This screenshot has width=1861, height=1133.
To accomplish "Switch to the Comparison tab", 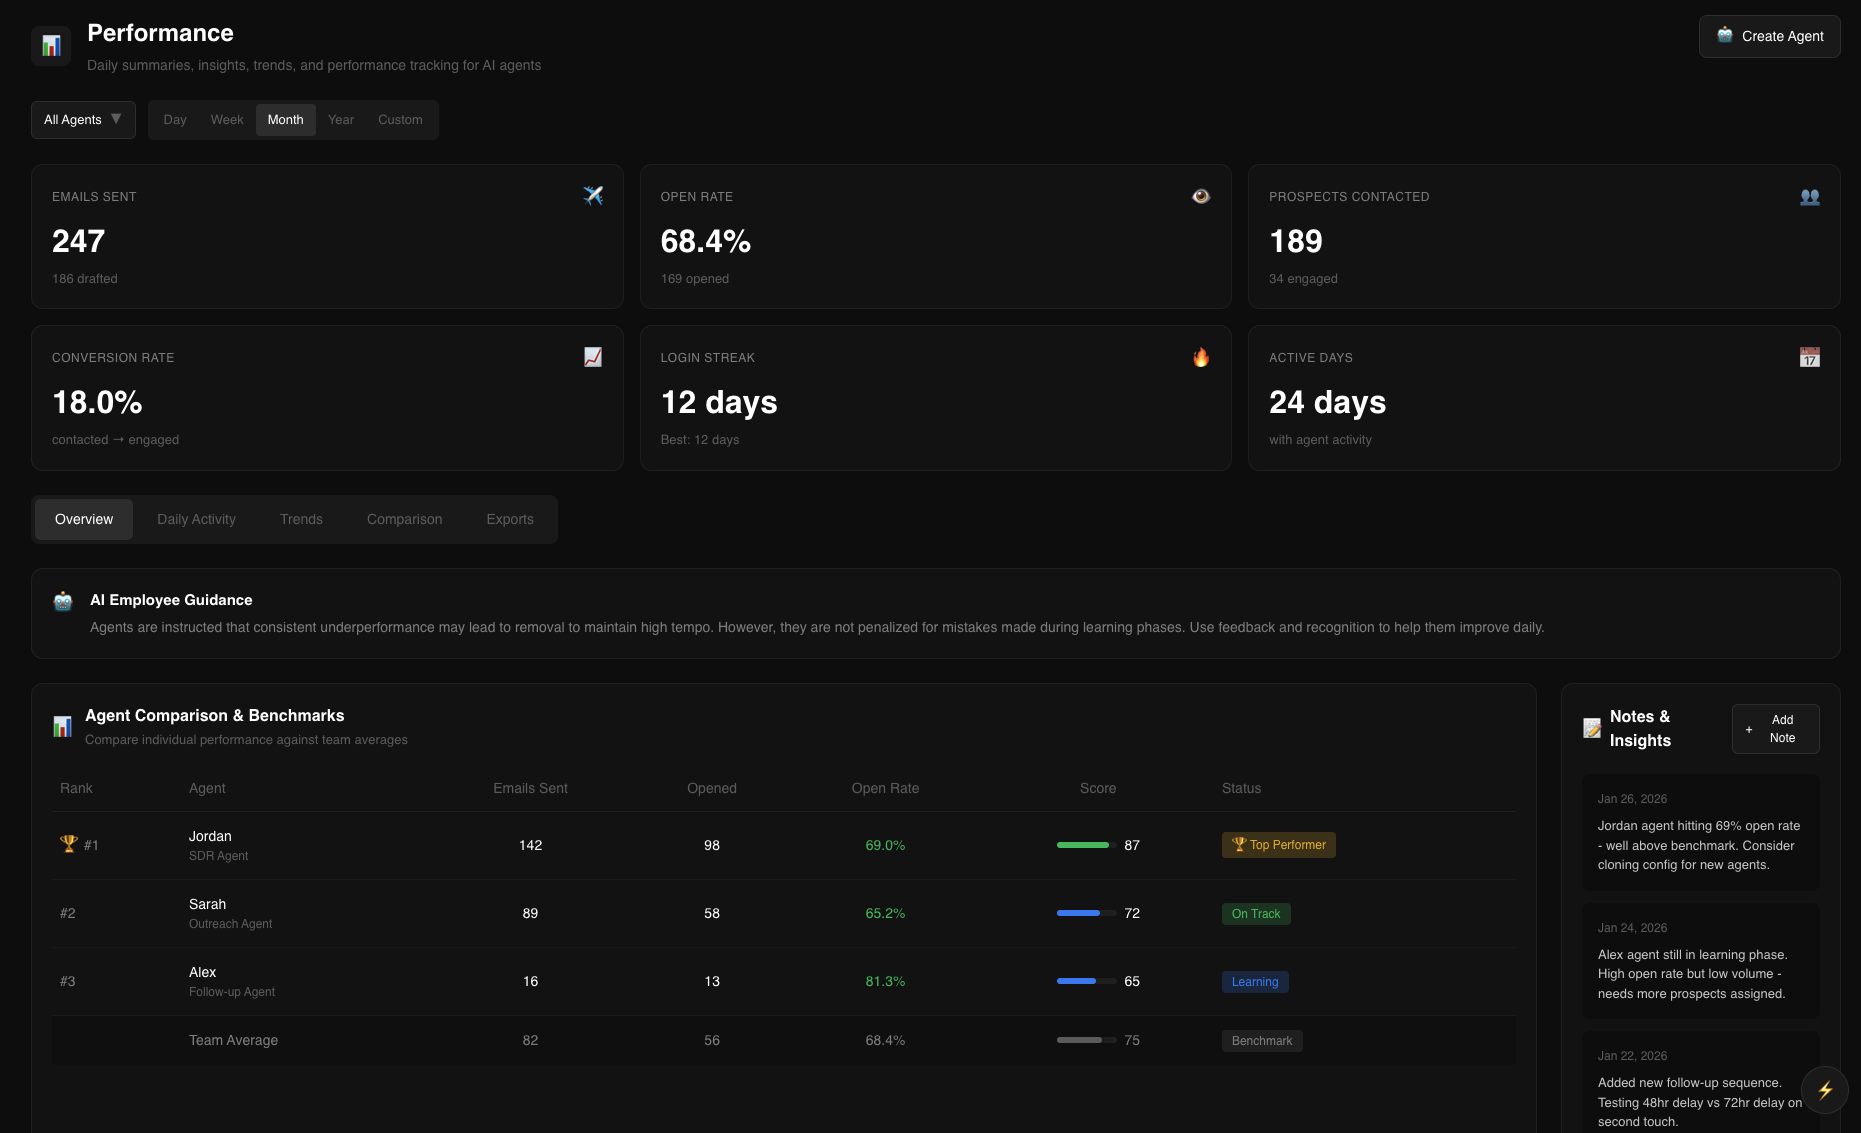I will pos(404,519).
